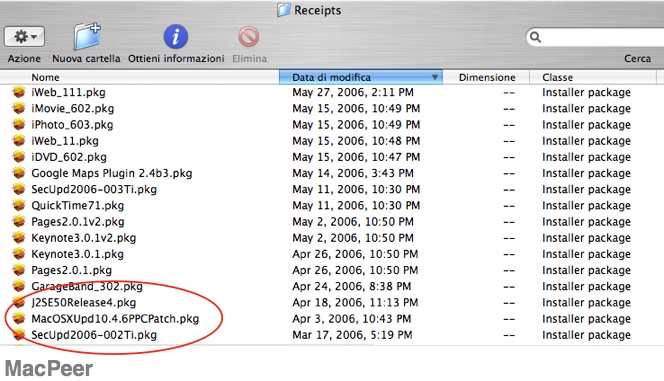Screen dimensions: 664x381
Task: Select file name SecUpd2006-002Ti.pkg
Action: (x=94, y=334)
